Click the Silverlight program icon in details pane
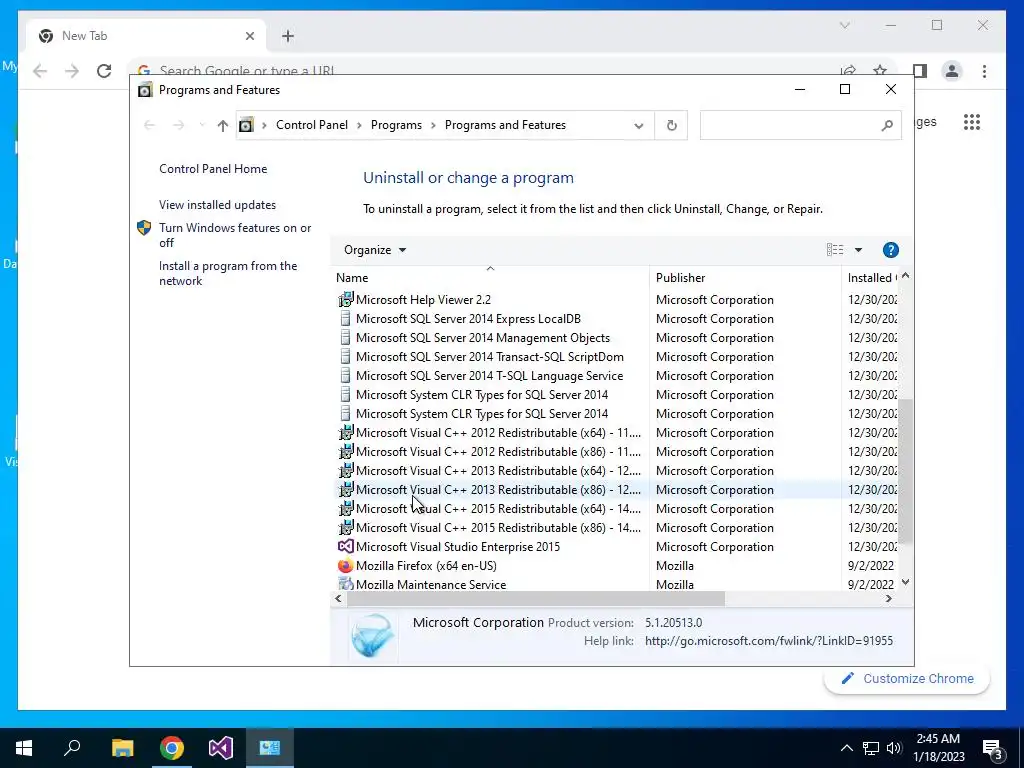Screen dimensions: 1024x768 [372, 636]
